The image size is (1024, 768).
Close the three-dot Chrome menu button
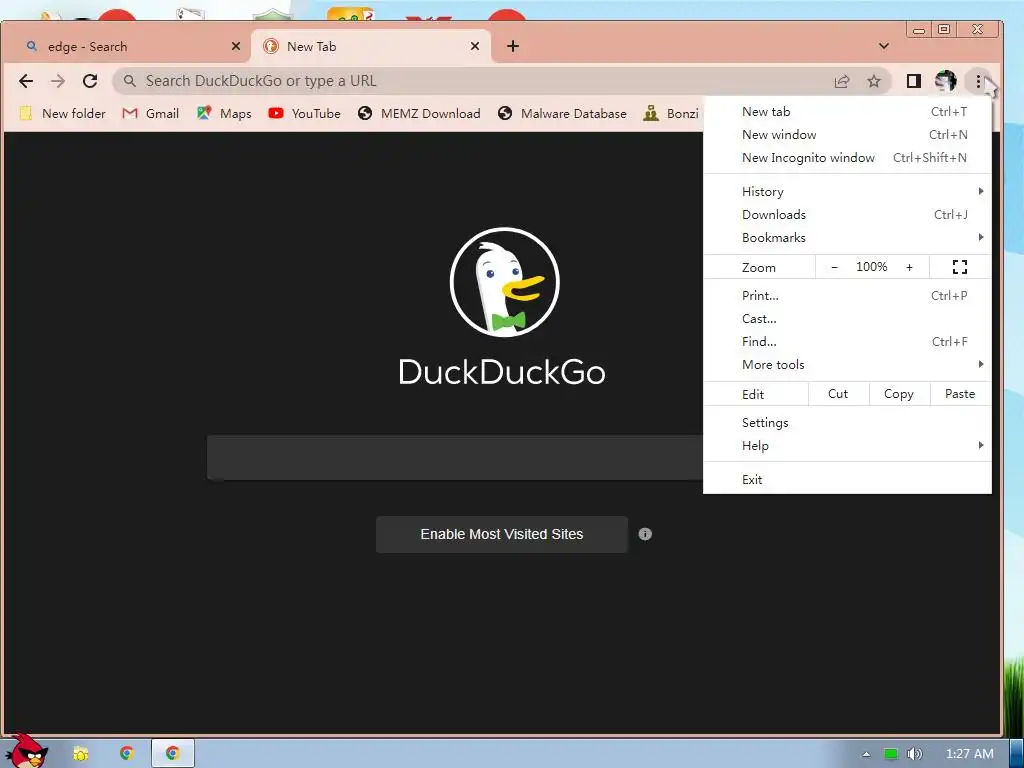pyautogui.click(x=978, y=81)
